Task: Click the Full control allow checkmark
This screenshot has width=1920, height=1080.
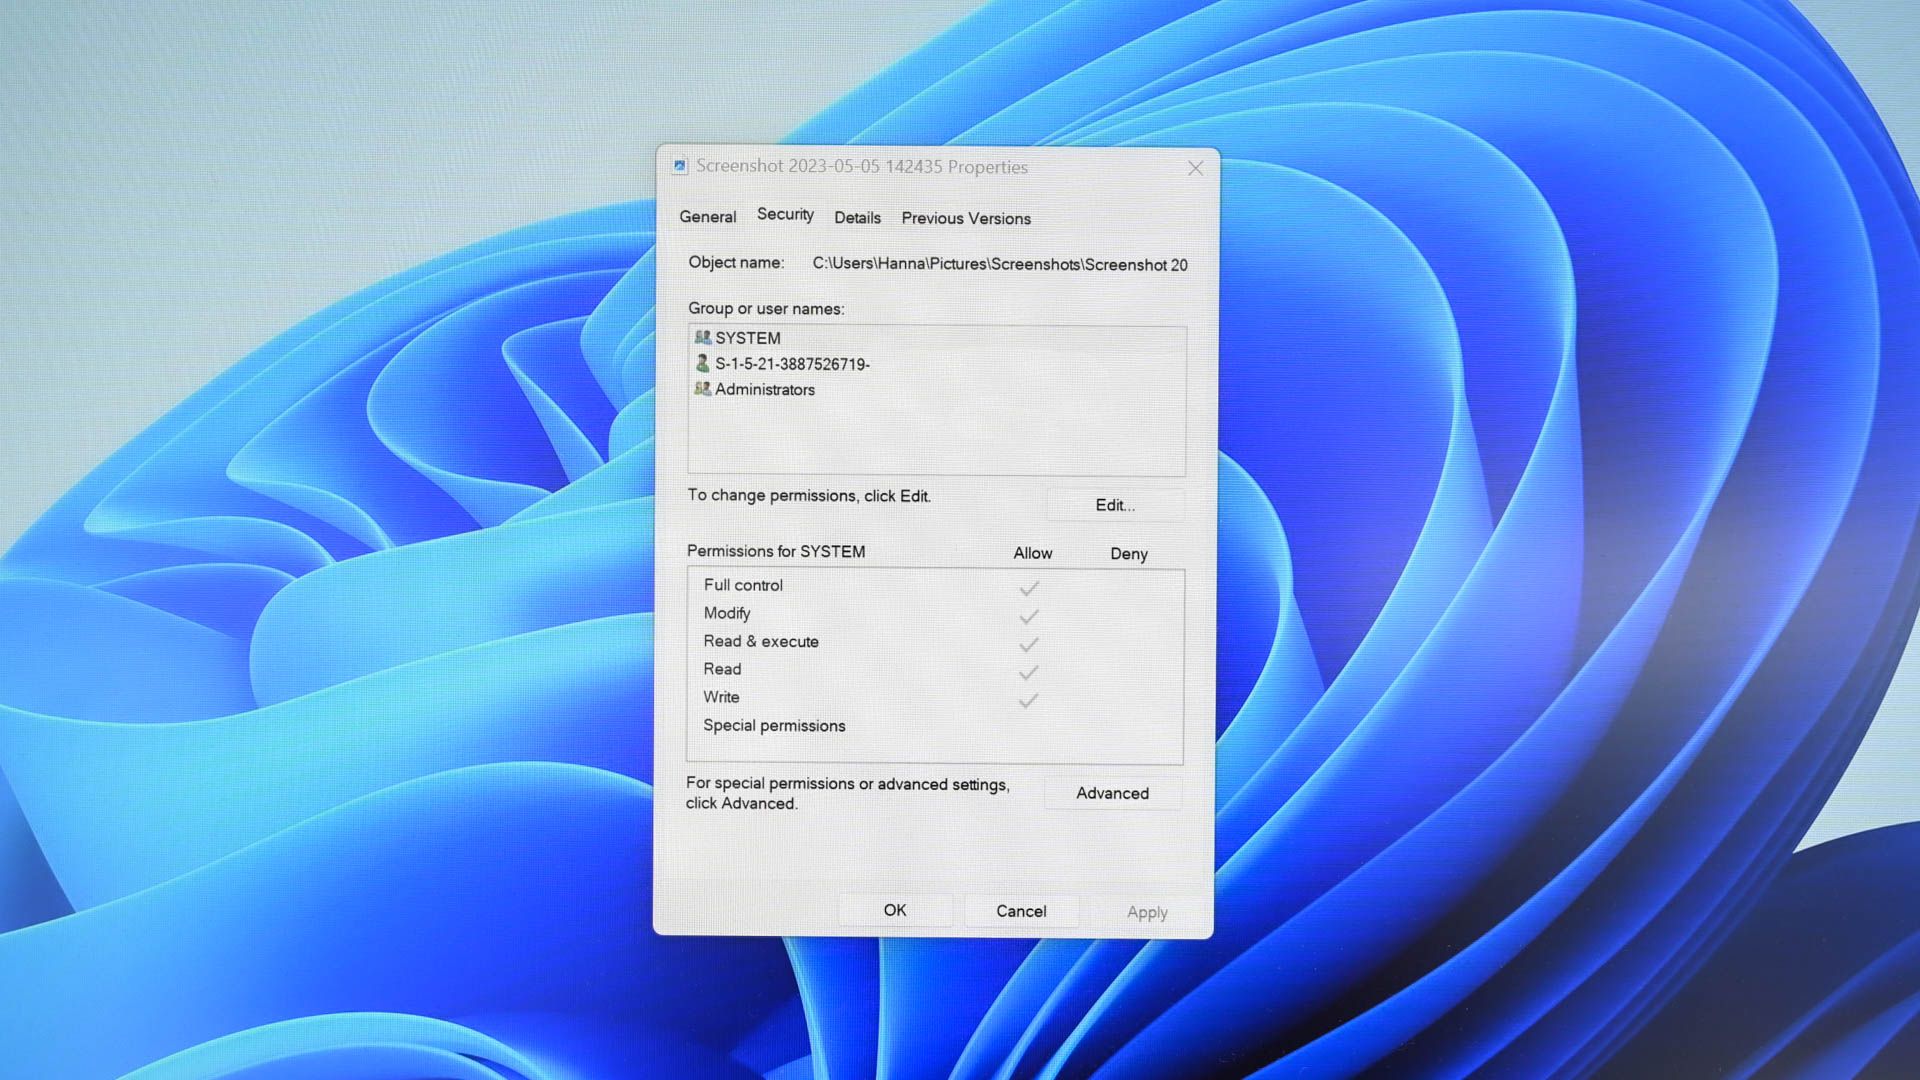Action: click(1029, 588)
